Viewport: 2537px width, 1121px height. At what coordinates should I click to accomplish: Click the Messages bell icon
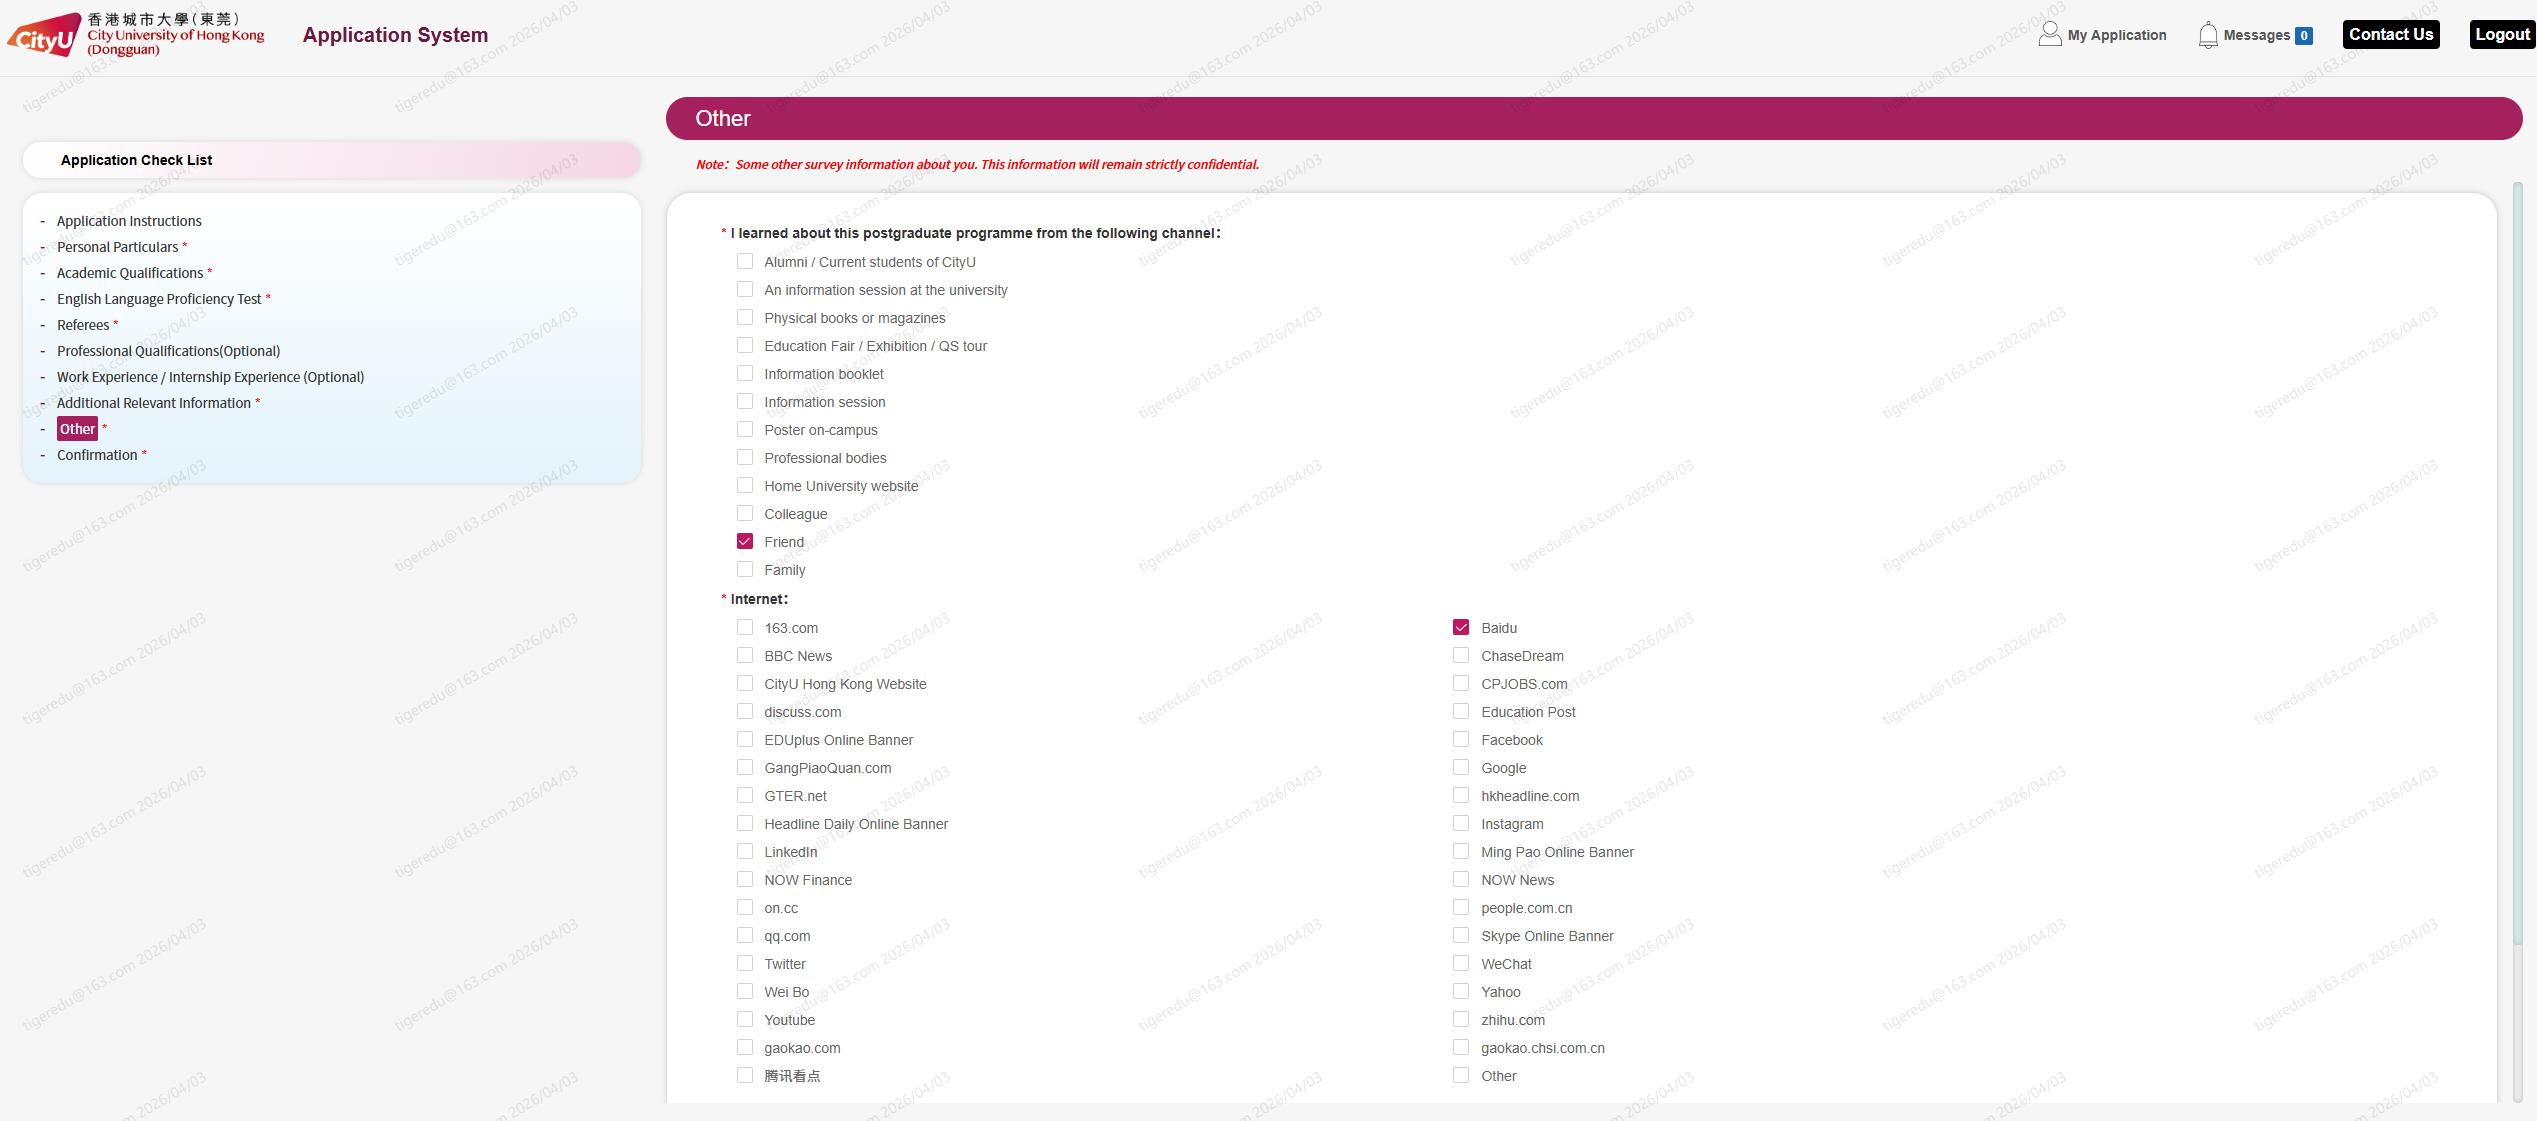coord(2207,35)
